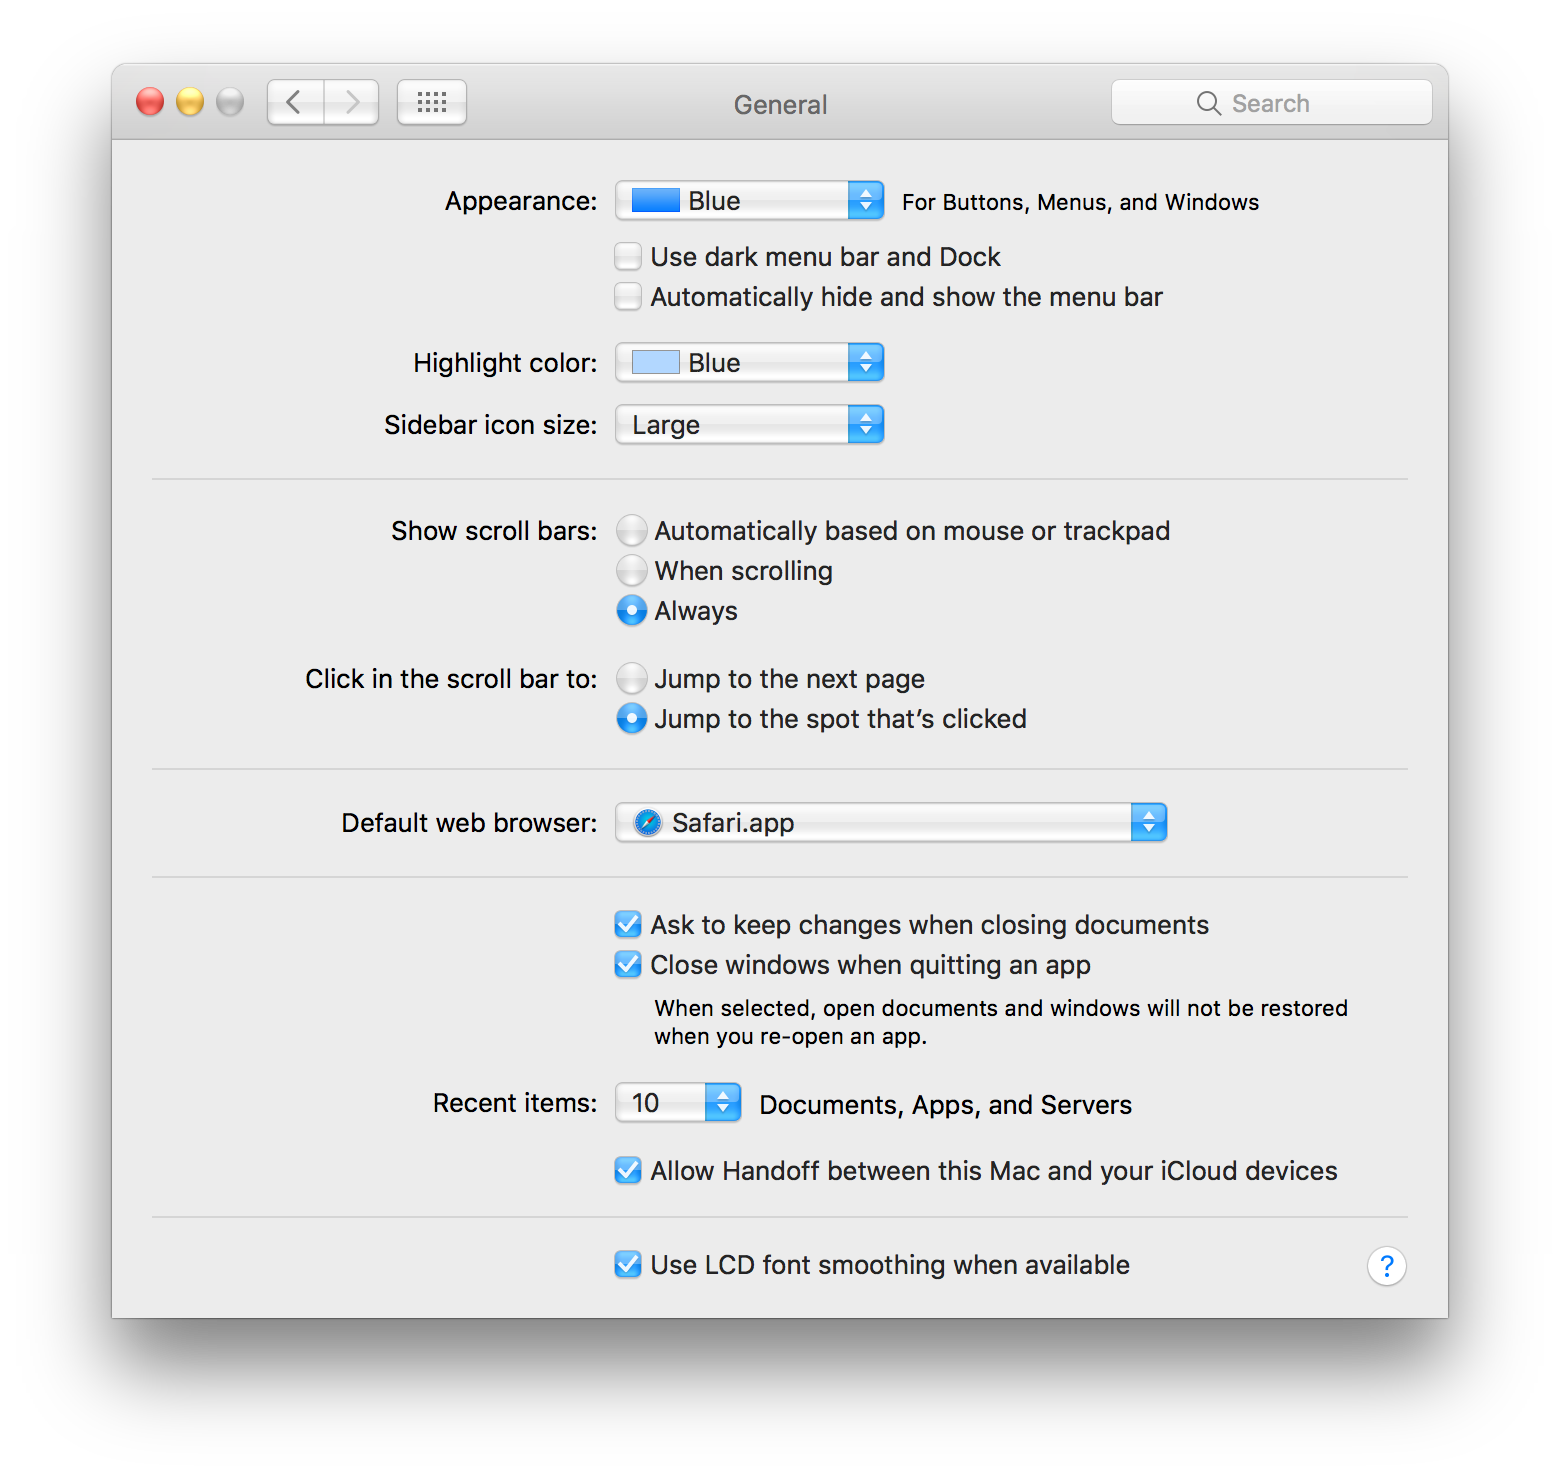Click the yellow minimize window button
Image resolution: width=1560 pixels, height=1478 pixels.
click(190, 102)
